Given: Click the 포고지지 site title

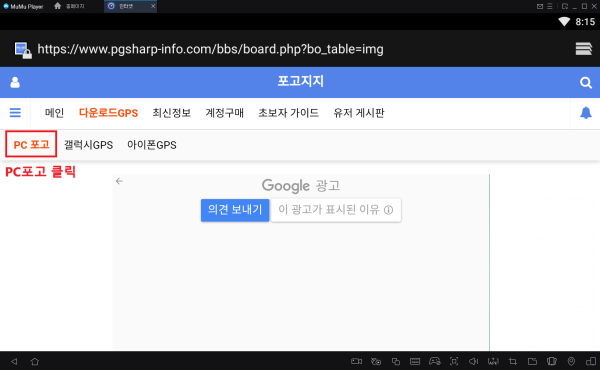Looking at the screenshot, I should tap(301, 81).
